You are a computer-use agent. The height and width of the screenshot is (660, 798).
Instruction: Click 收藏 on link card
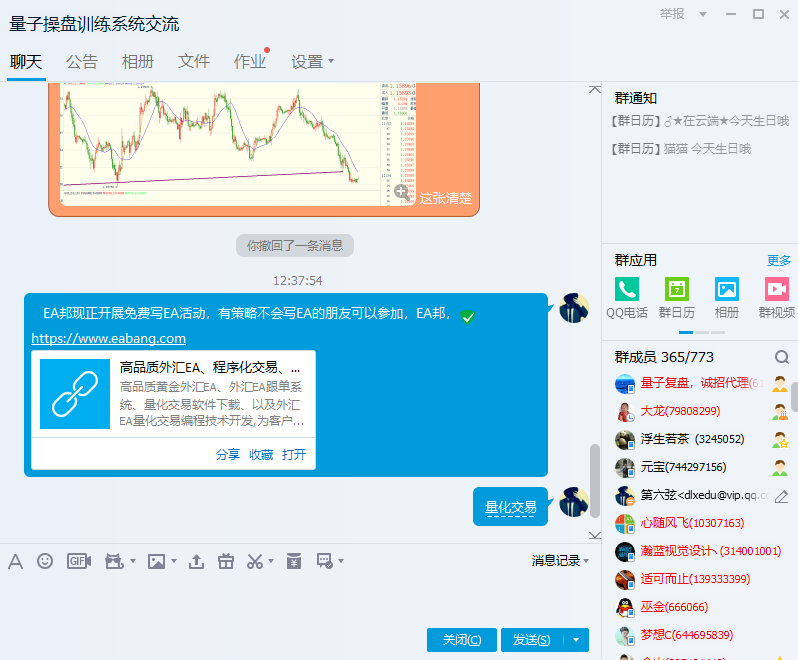(x=261, y=454)
